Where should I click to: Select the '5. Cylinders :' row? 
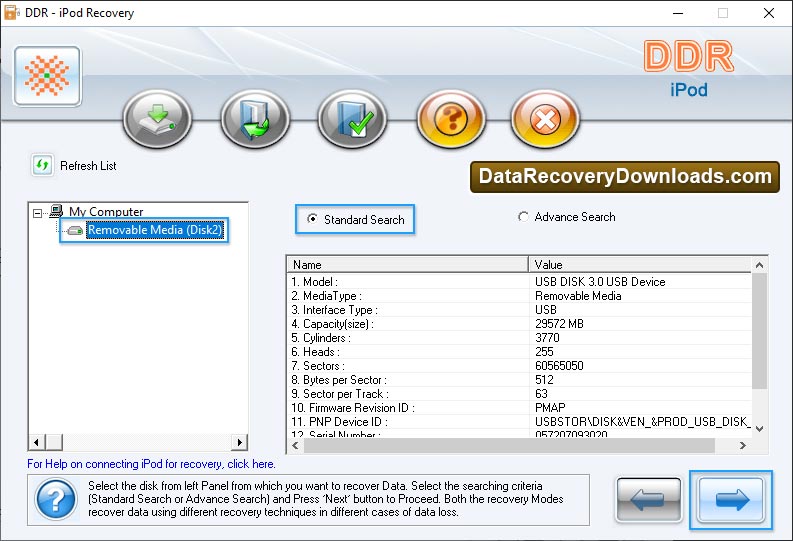pos(519,338)
